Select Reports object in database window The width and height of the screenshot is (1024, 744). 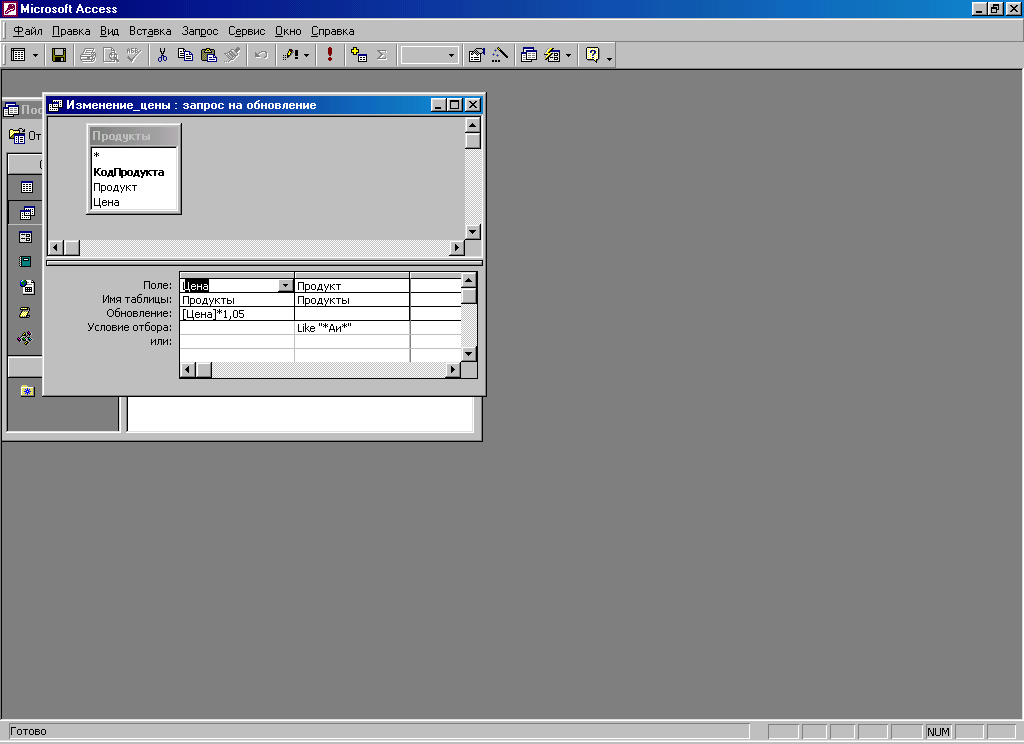26,262
